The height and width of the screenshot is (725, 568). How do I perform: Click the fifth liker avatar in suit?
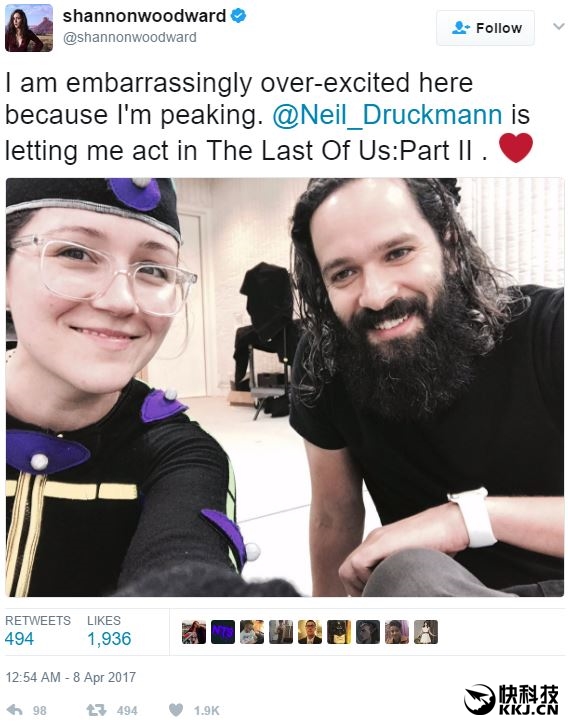310,632
